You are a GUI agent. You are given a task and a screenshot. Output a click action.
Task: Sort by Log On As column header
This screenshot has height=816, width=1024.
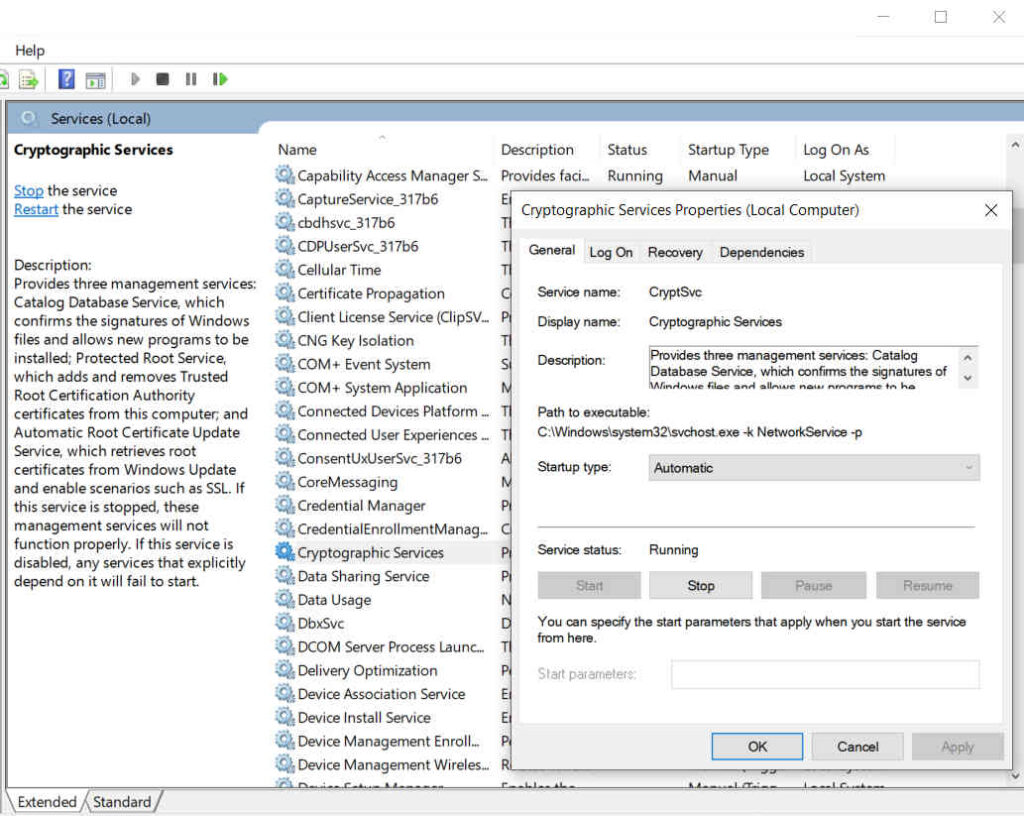pos(835,149)
